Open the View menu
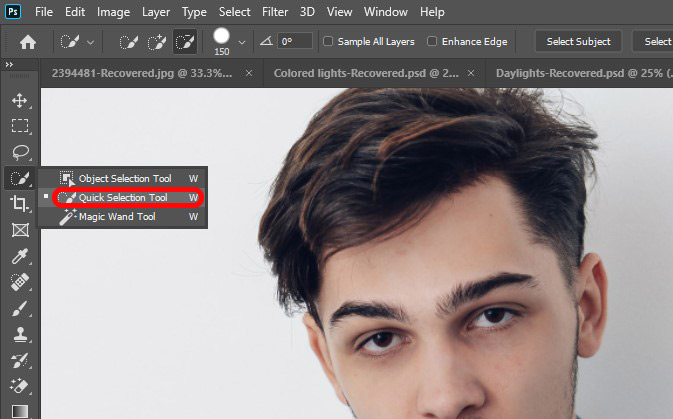The image size is (673, 419). pos(339,12)
